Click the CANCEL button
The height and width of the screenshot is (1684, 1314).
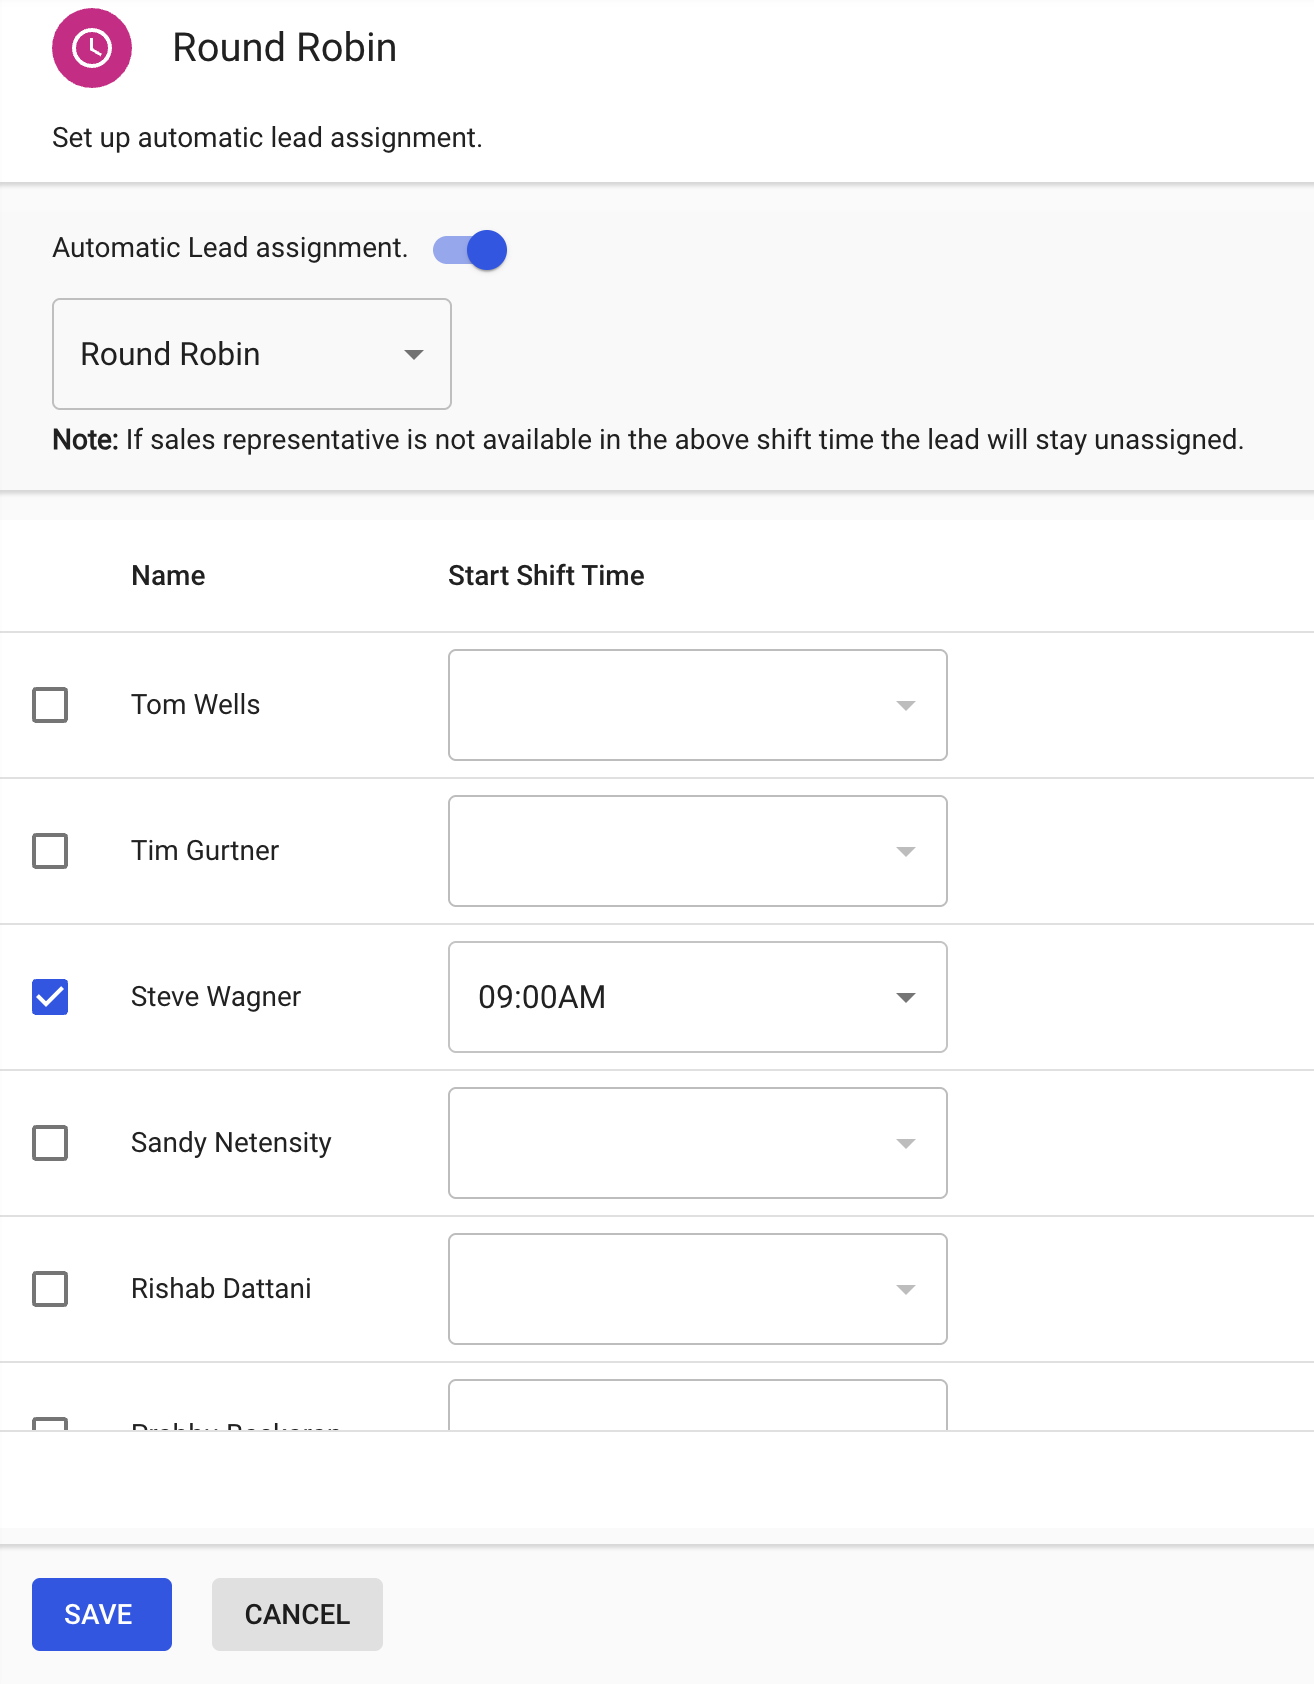[x=297, y=1614]
